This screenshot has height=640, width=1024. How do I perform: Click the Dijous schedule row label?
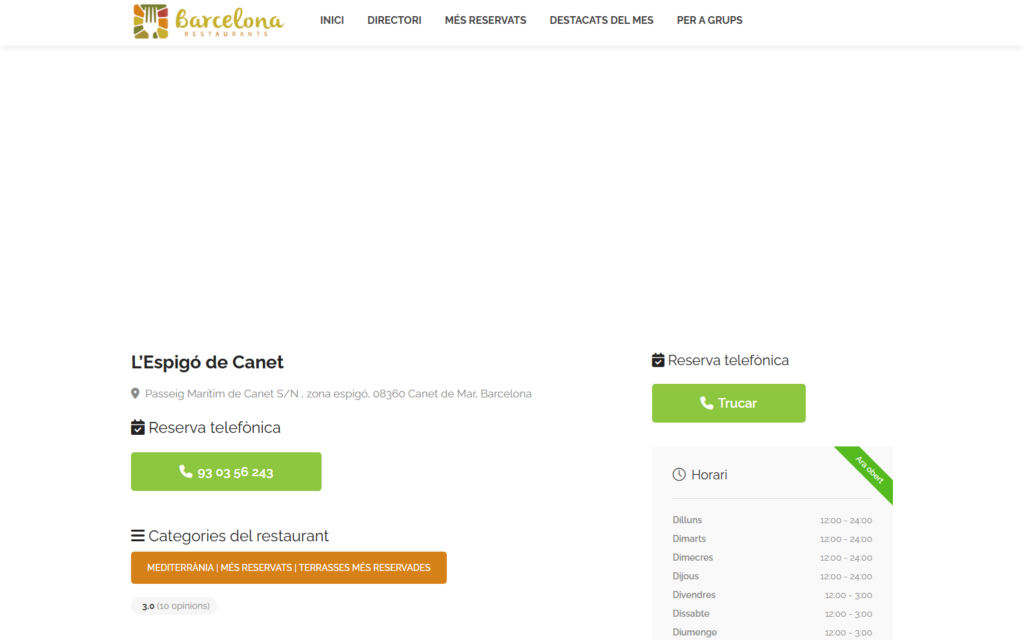click(686, 576)
